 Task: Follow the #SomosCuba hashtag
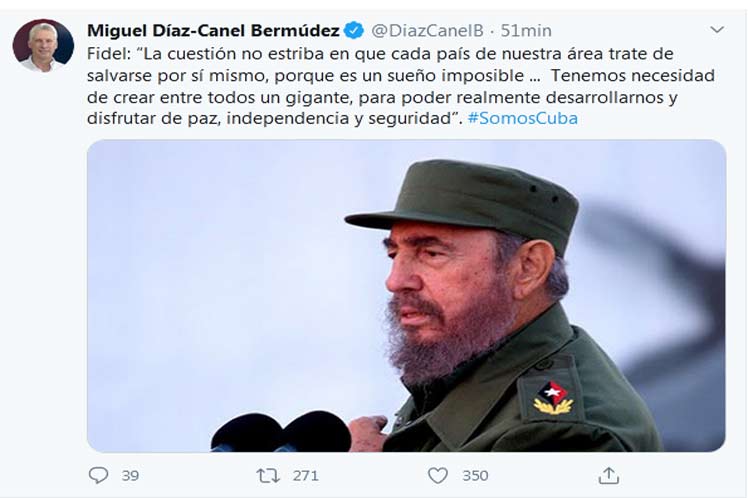(523, 118)
